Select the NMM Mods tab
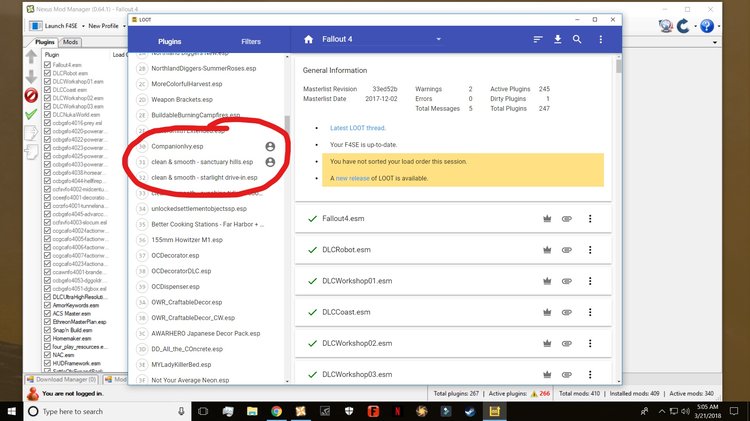Screen dimensions: 750x421 click(x=70, y=42)
